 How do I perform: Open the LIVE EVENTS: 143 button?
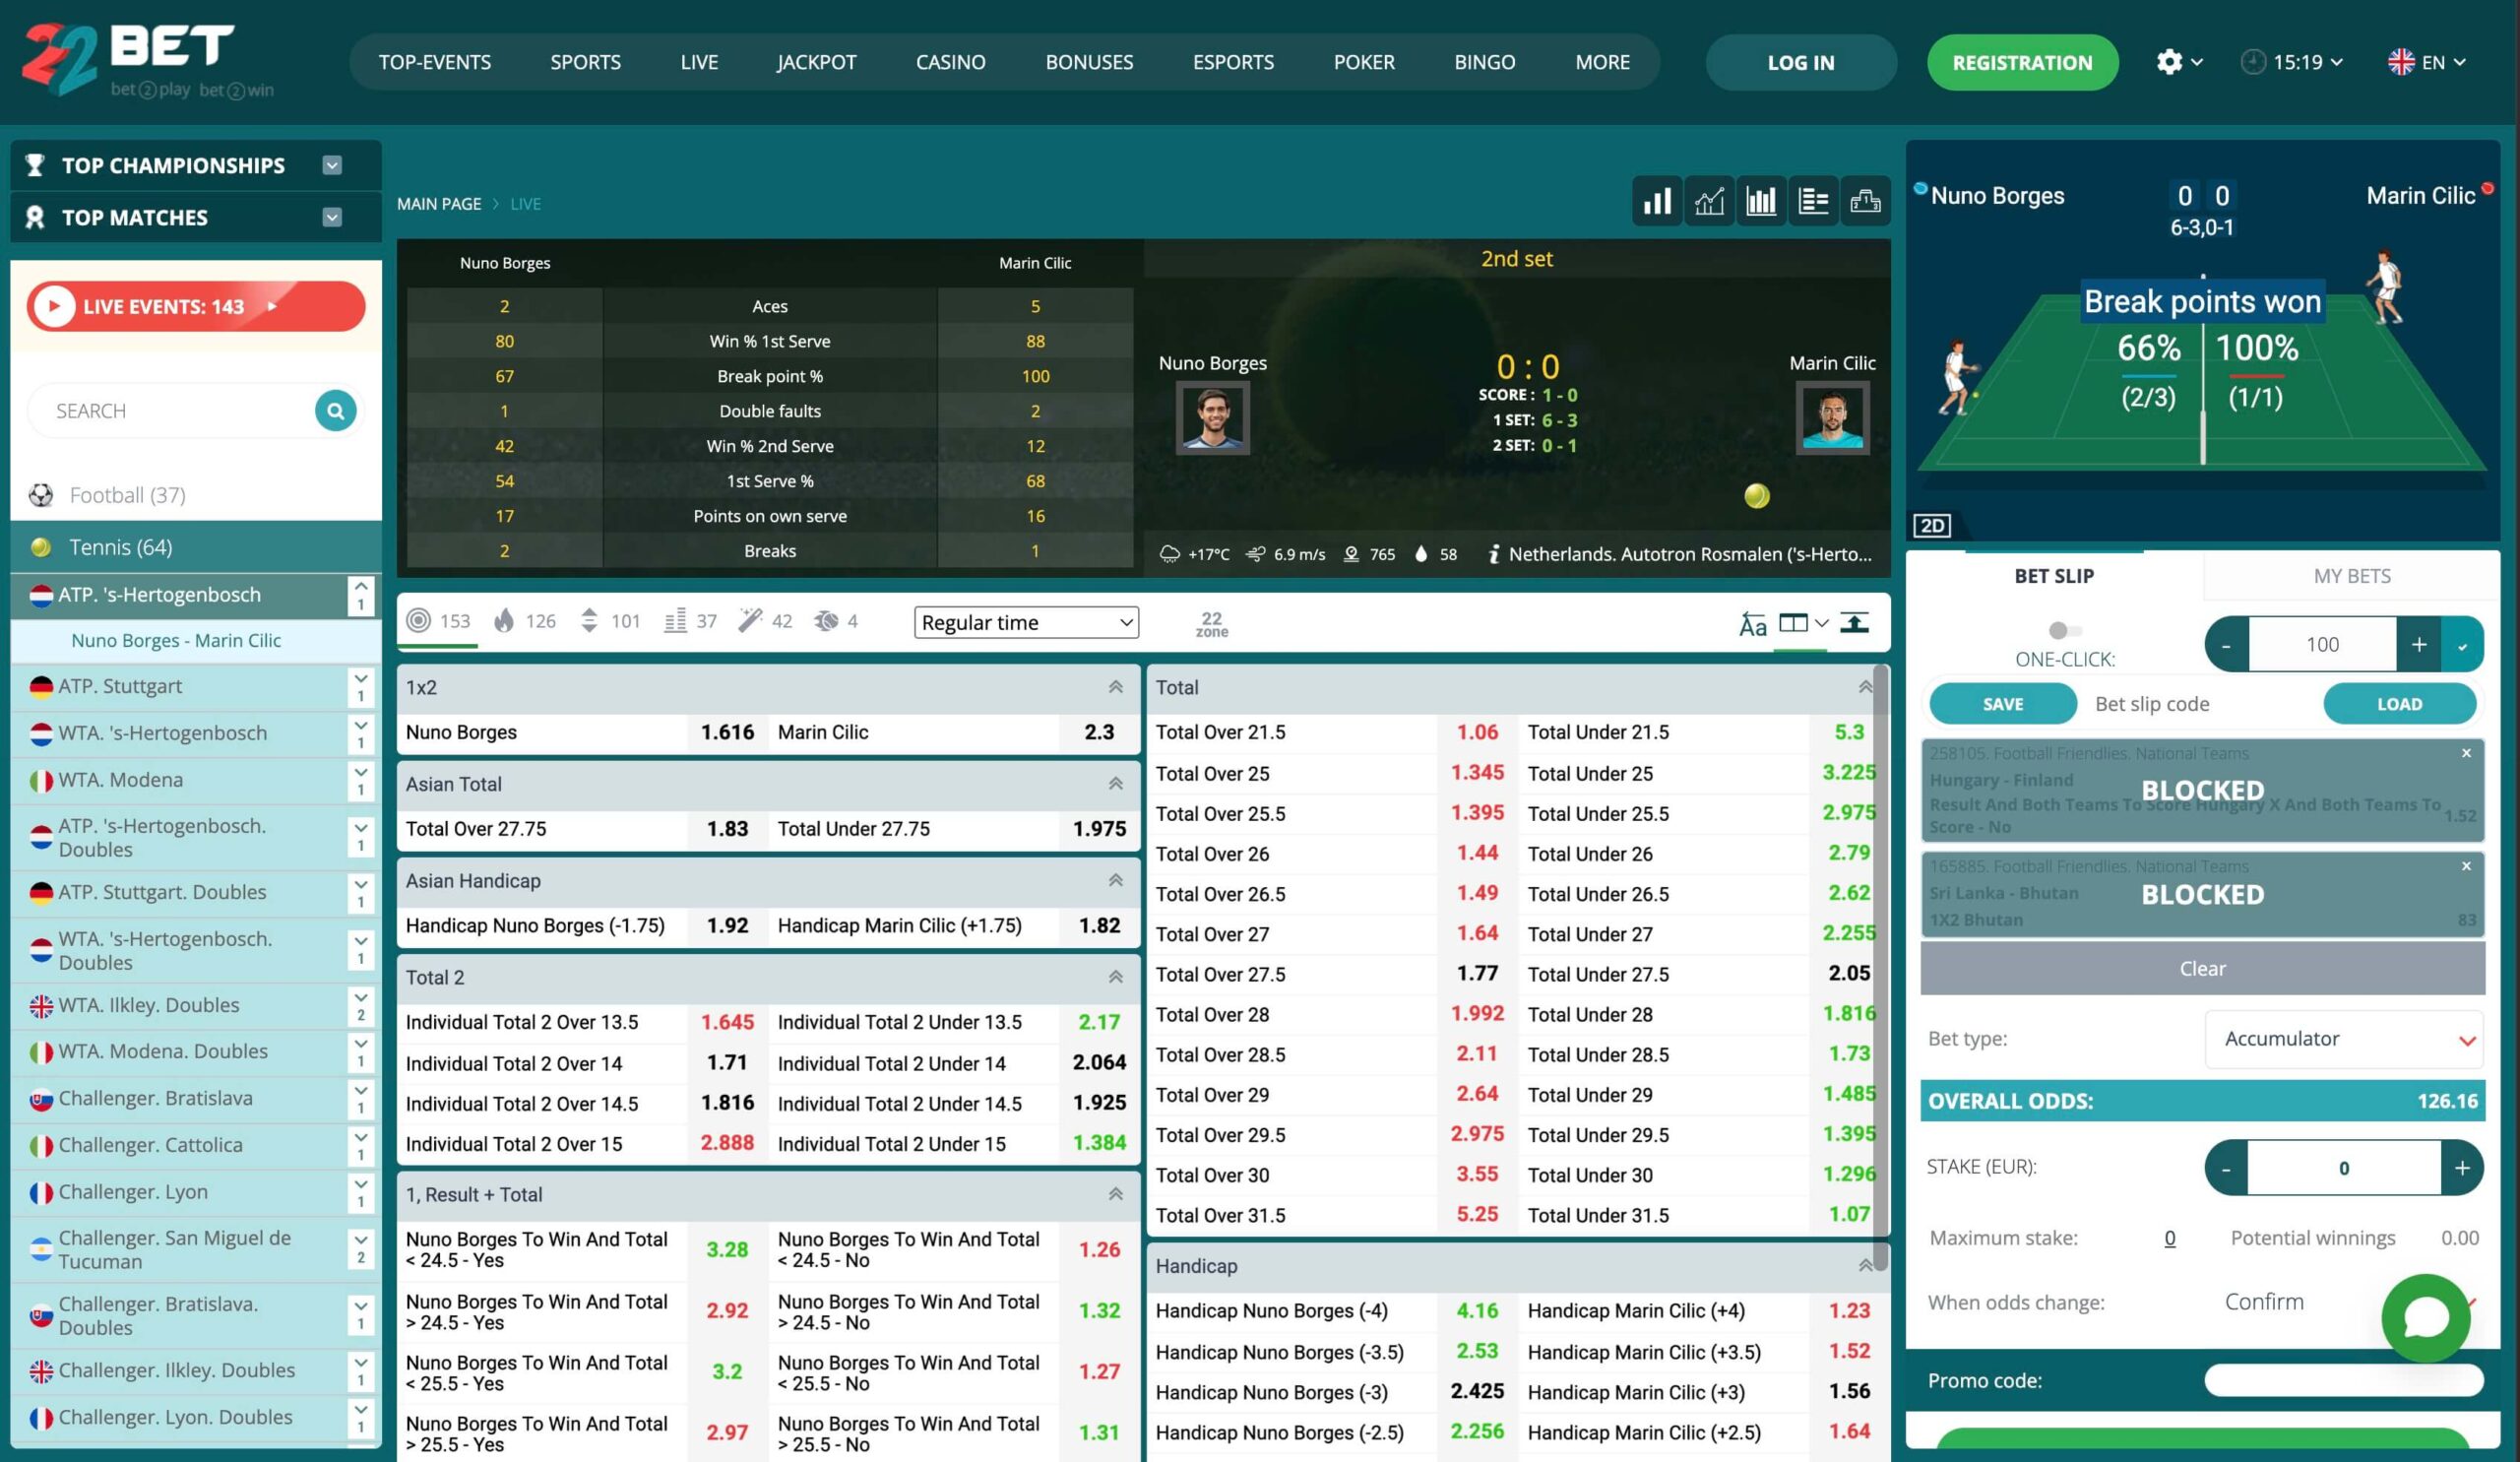click(x=196, y=306)
